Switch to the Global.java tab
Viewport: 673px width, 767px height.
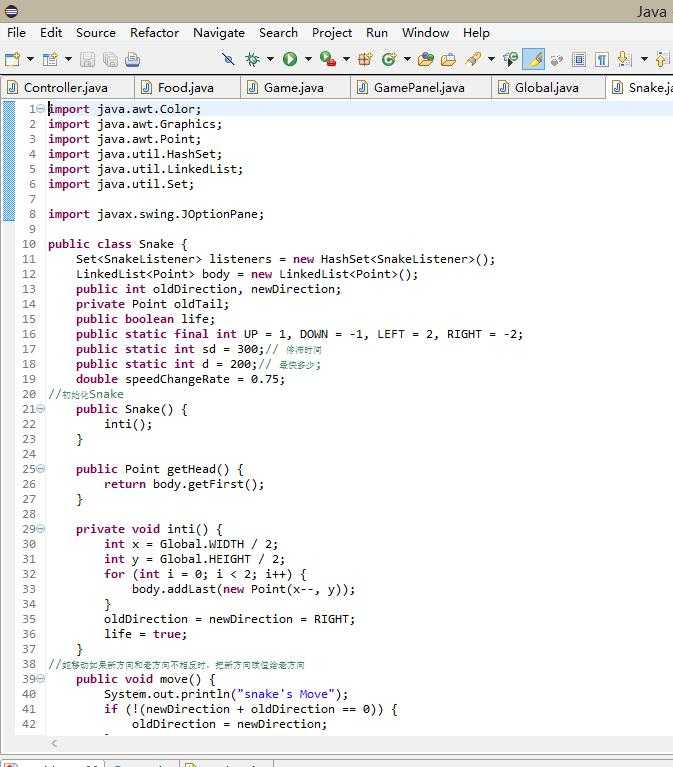546,88
